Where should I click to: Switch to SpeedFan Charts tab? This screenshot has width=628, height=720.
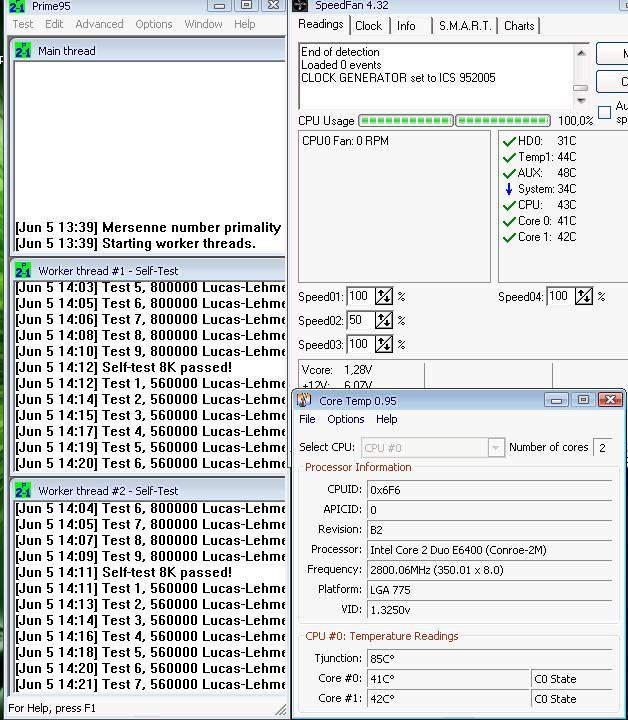pyautogui.click(x=519, y=26)
